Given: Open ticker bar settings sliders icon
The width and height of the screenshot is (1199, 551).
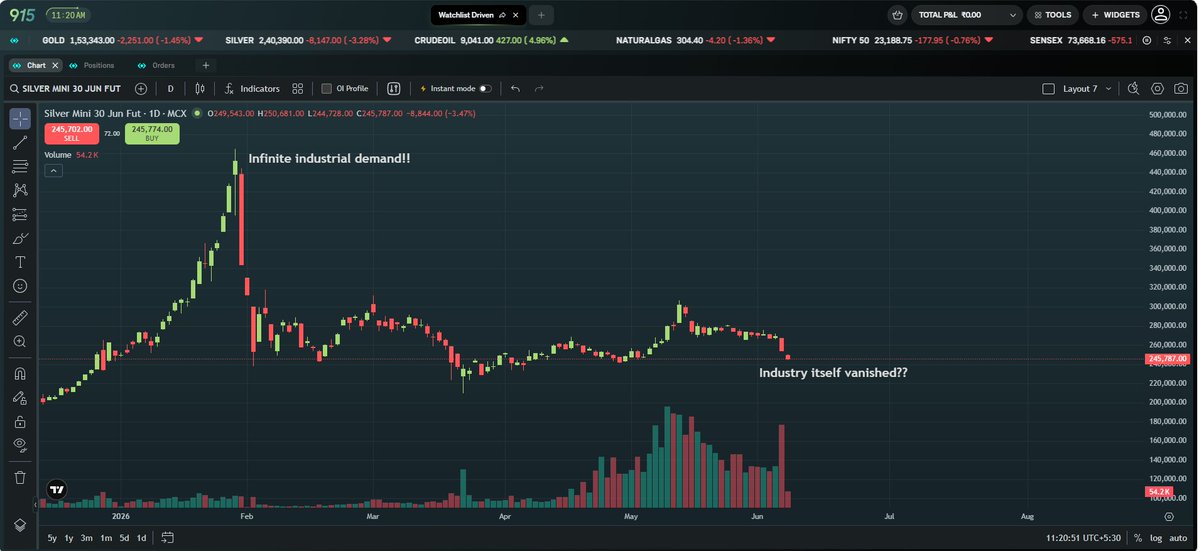Looking at the screenshot, I should (x=1167, y=40).
